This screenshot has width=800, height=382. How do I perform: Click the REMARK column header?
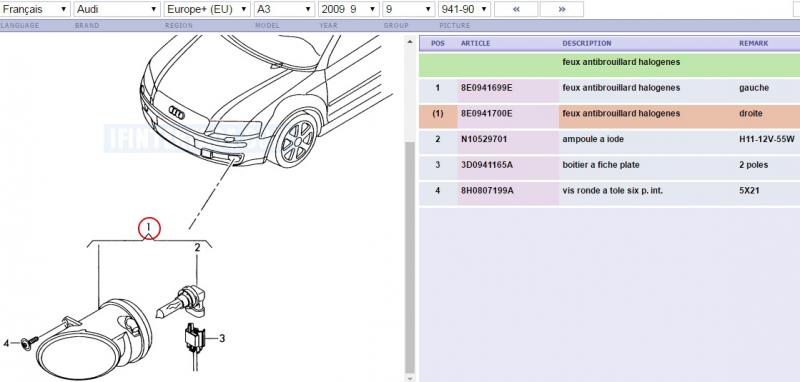coord(754,43)
